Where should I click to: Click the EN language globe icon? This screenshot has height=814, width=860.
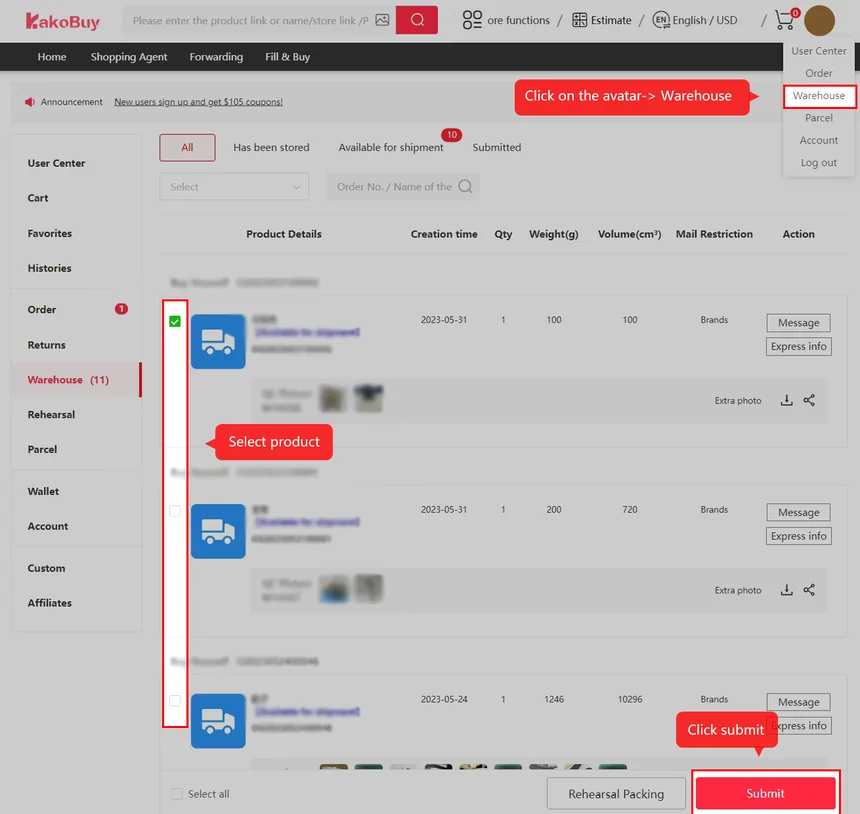tap(661, 20)
